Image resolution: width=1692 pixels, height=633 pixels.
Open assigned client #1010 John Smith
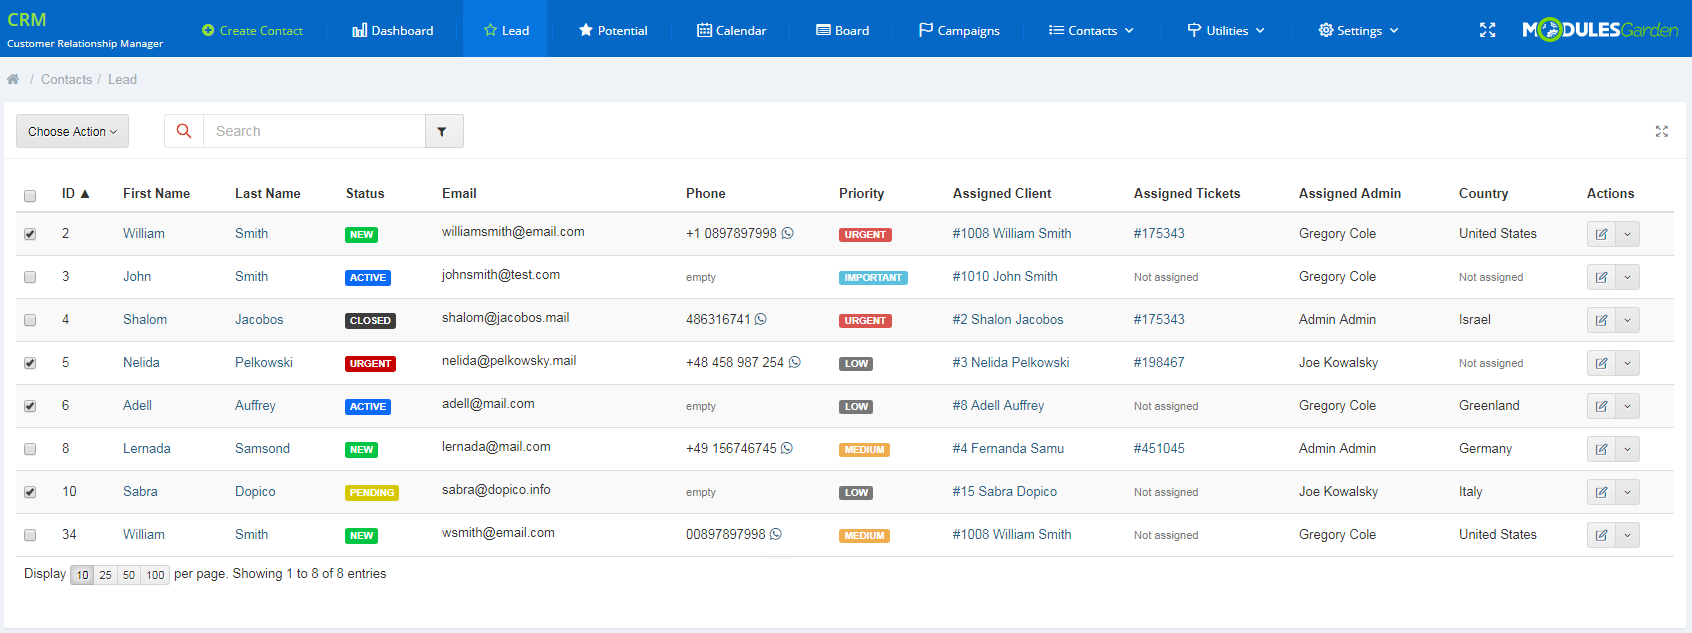tap(1005, 276)
